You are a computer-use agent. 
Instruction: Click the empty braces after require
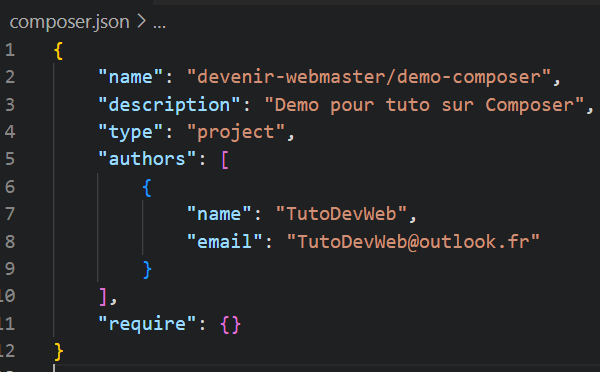pos(230,325)
